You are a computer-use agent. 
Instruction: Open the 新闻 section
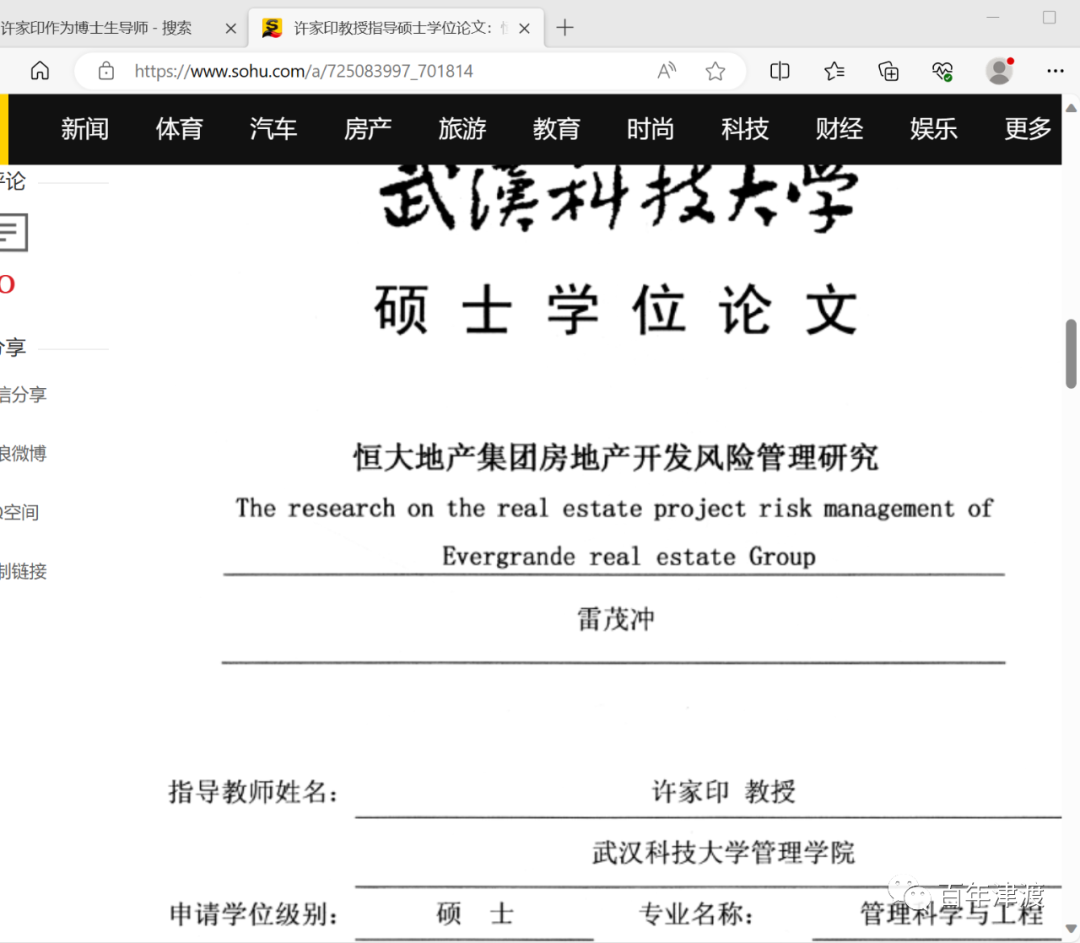coord(85,129)
